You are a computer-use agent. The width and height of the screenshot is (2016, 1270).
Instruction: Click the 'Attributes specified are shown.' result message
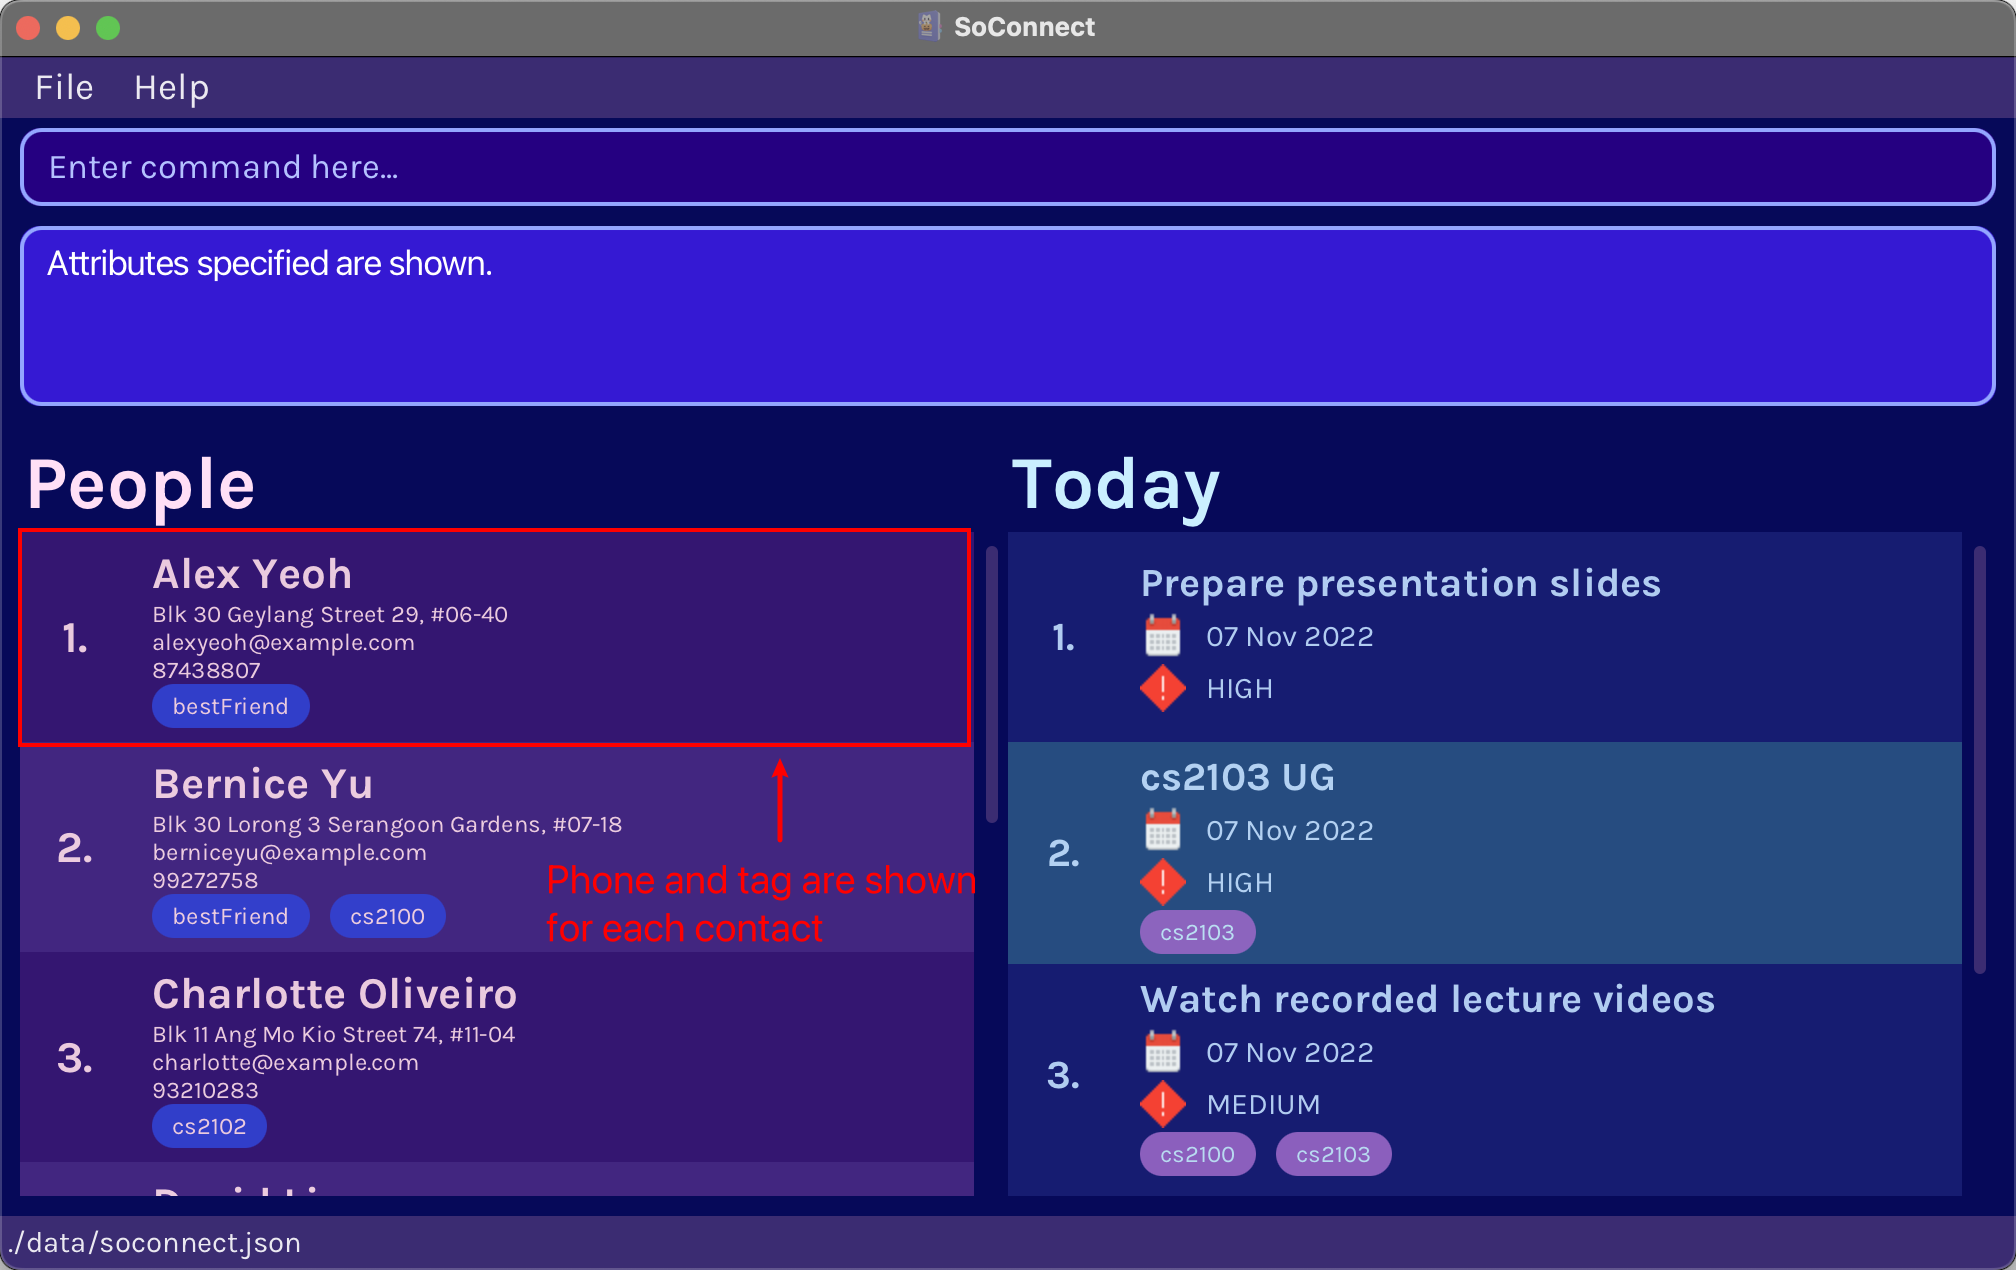click(270, 263)
